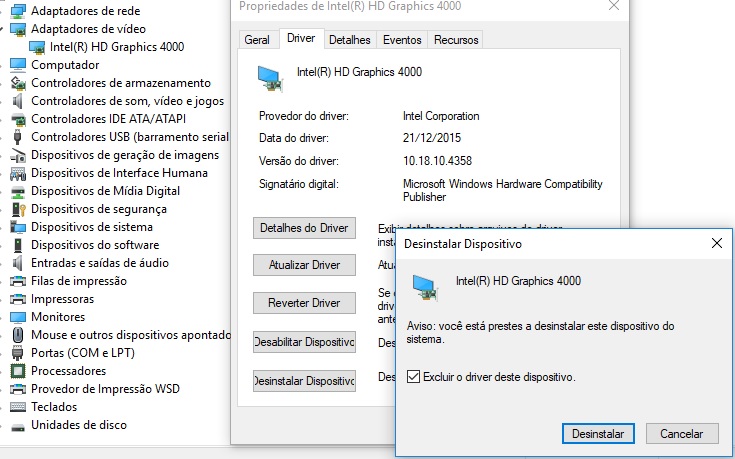This screenshot has width=735, height=459.
Task: Click the adapter icon in Desinstalar Dispositivo dialog
Action: coord(425,286)
